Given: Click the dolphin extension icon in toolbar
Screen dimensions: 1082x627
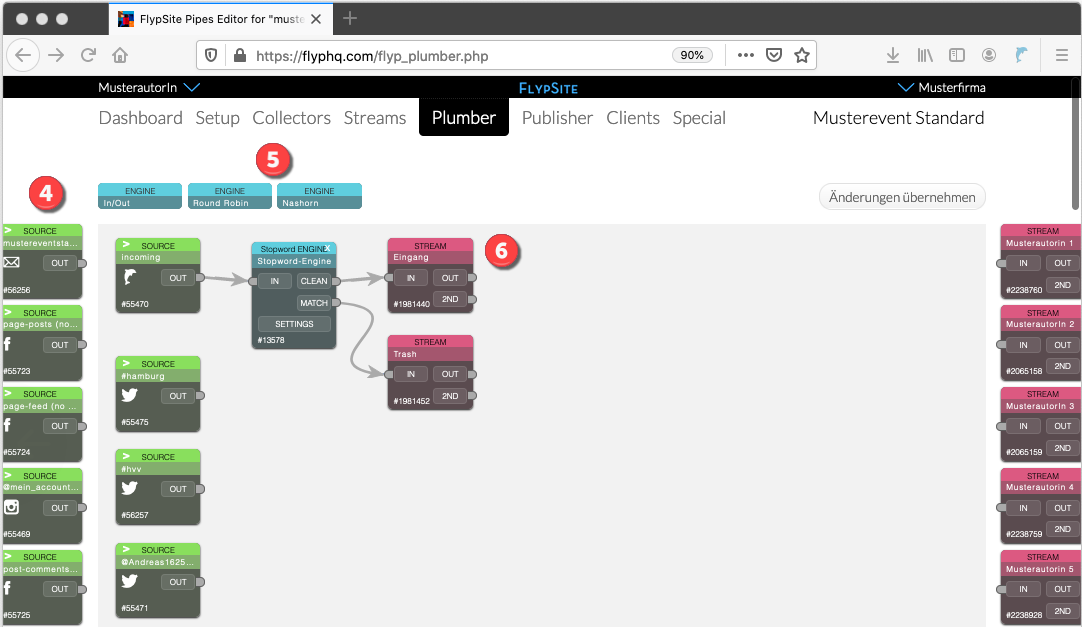Looking at the screenshot, I should [x=1021, y=55].
